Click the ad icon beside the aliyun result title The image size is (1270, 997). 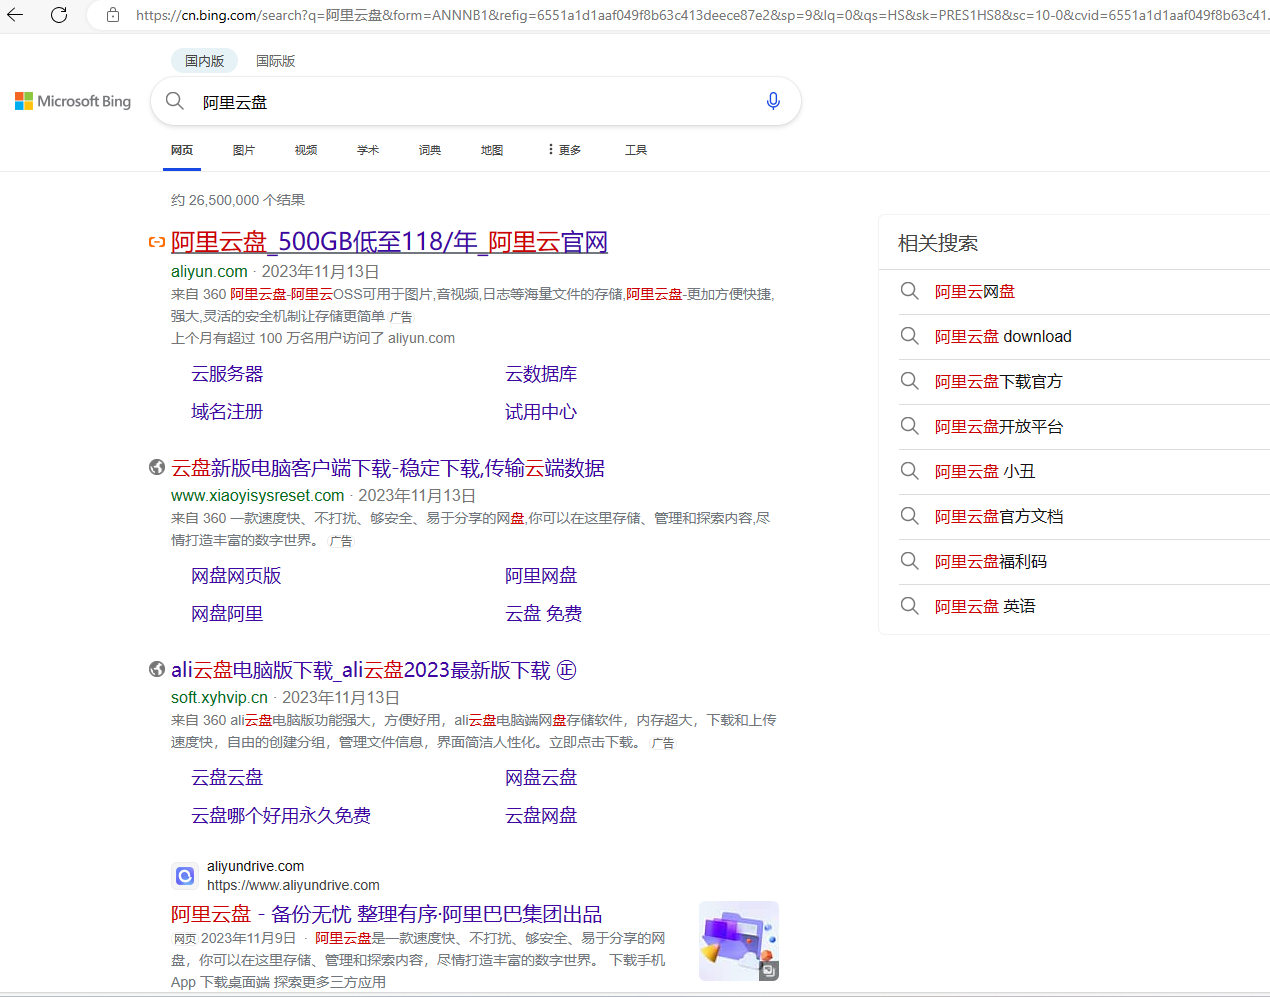click(157, 242)
